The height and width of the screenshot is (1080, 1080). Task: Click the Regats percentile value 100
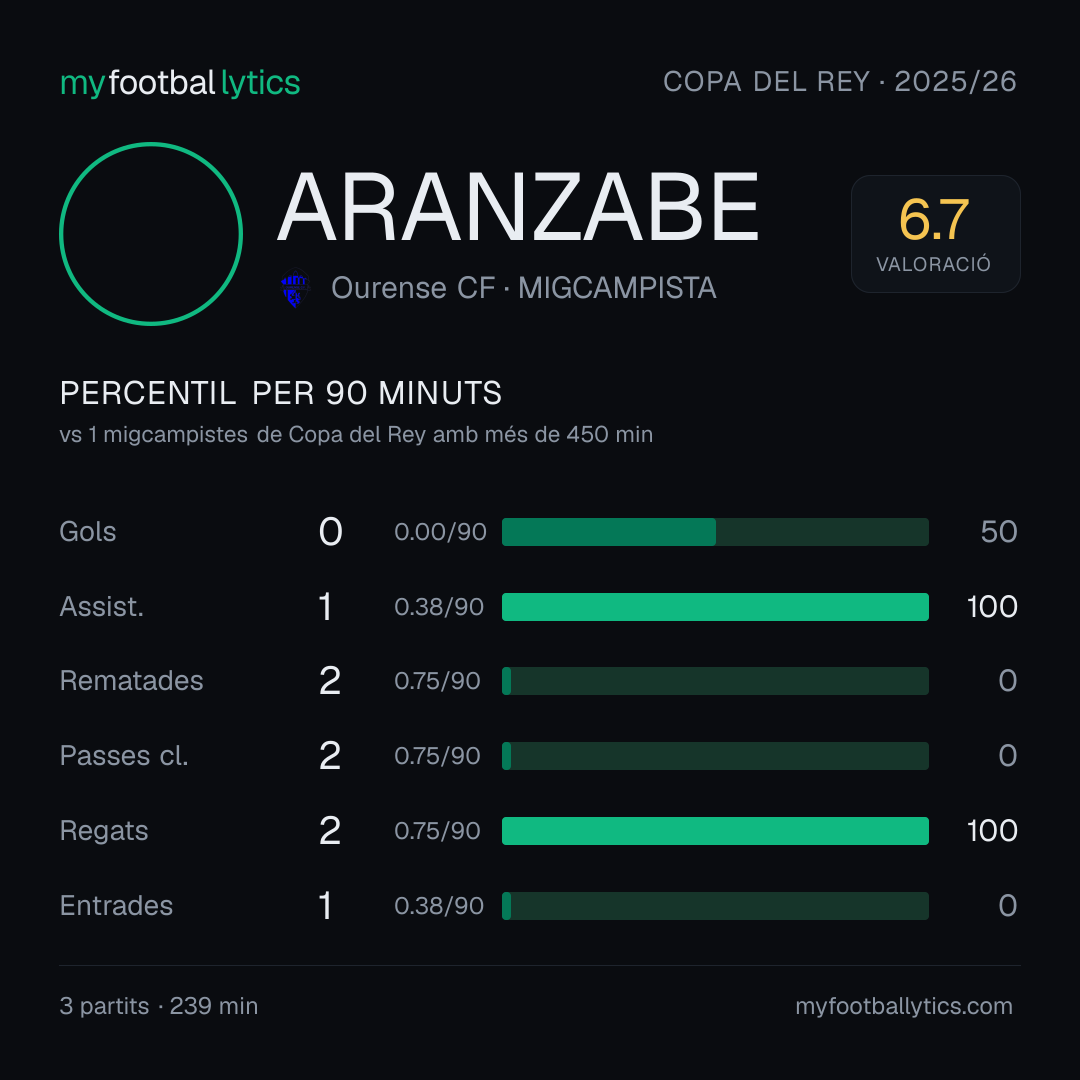pos(992,831)
